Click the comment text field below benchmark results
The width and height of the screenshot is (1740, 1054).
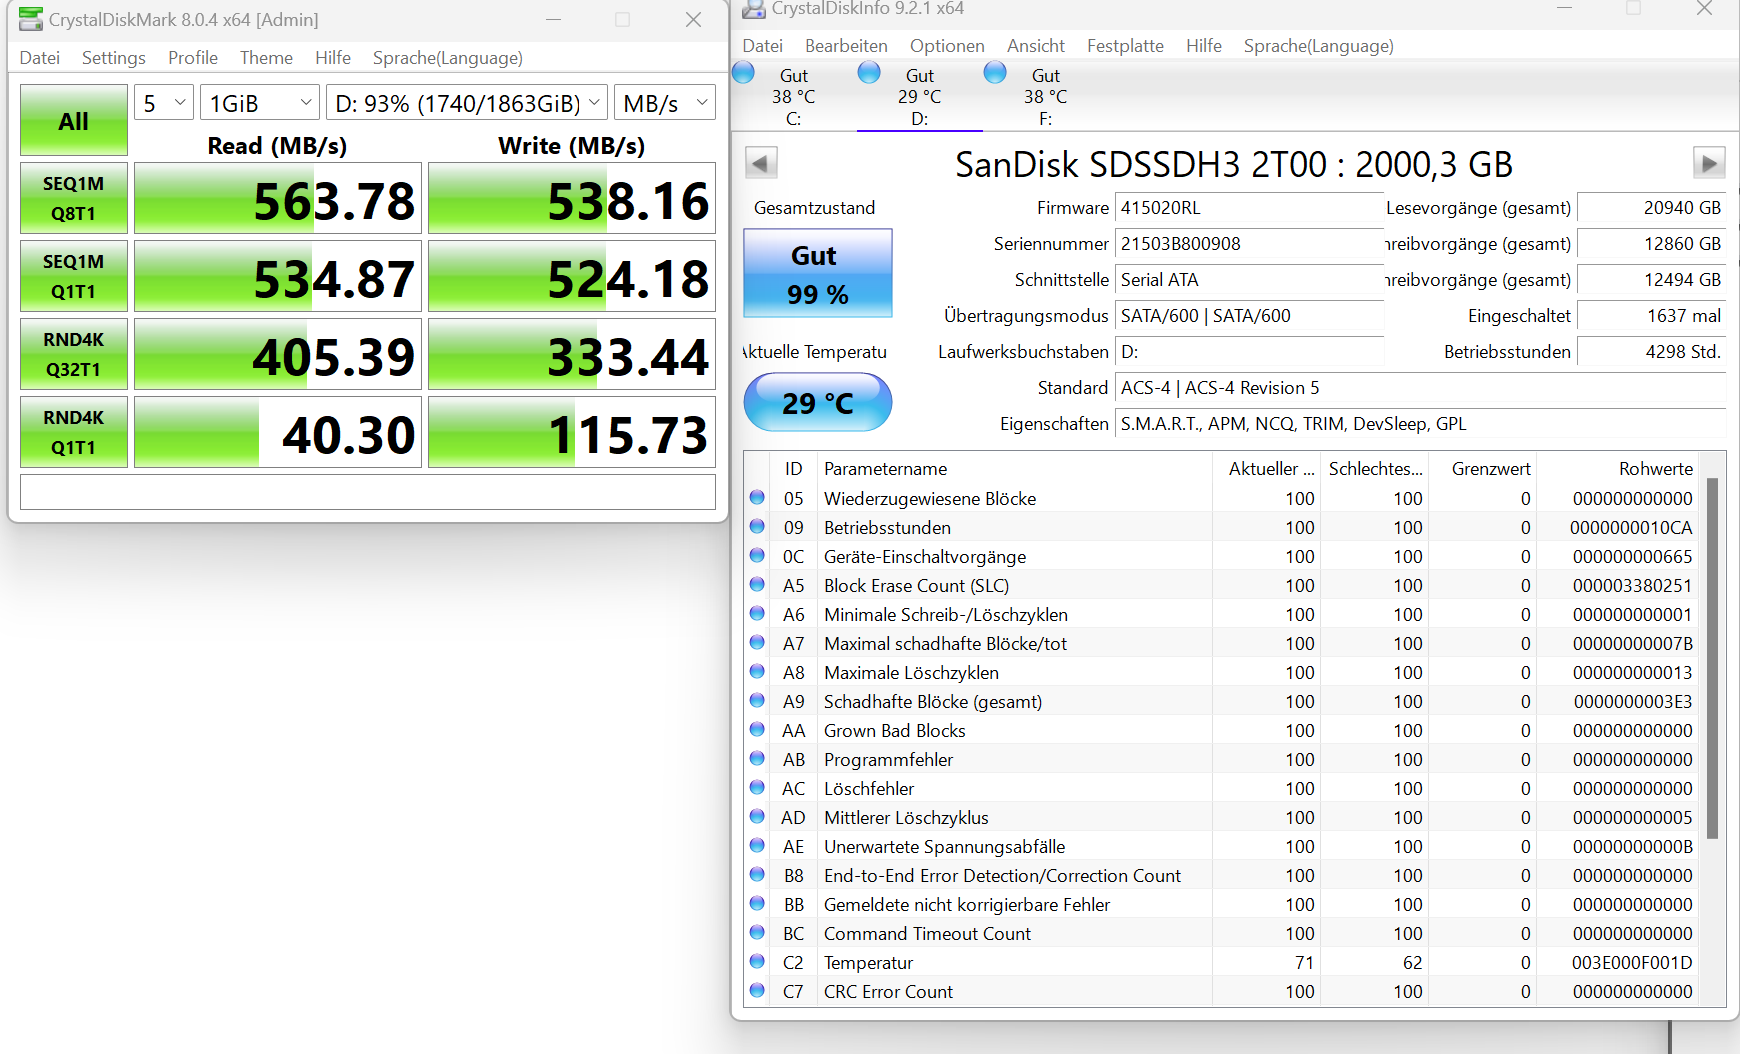coord(368,492)
